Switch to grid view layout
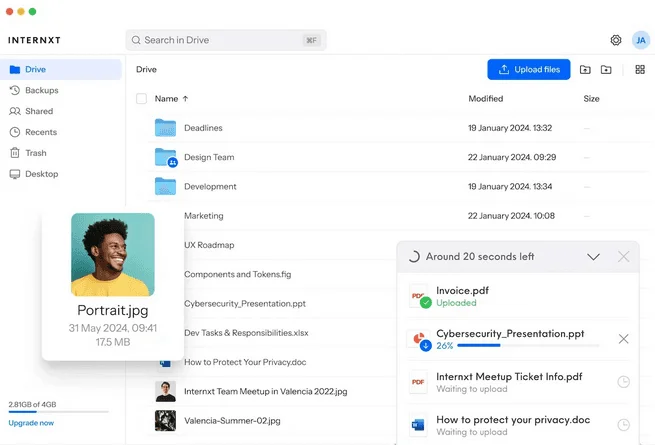The image size is (655, 445). pos(640,69)
